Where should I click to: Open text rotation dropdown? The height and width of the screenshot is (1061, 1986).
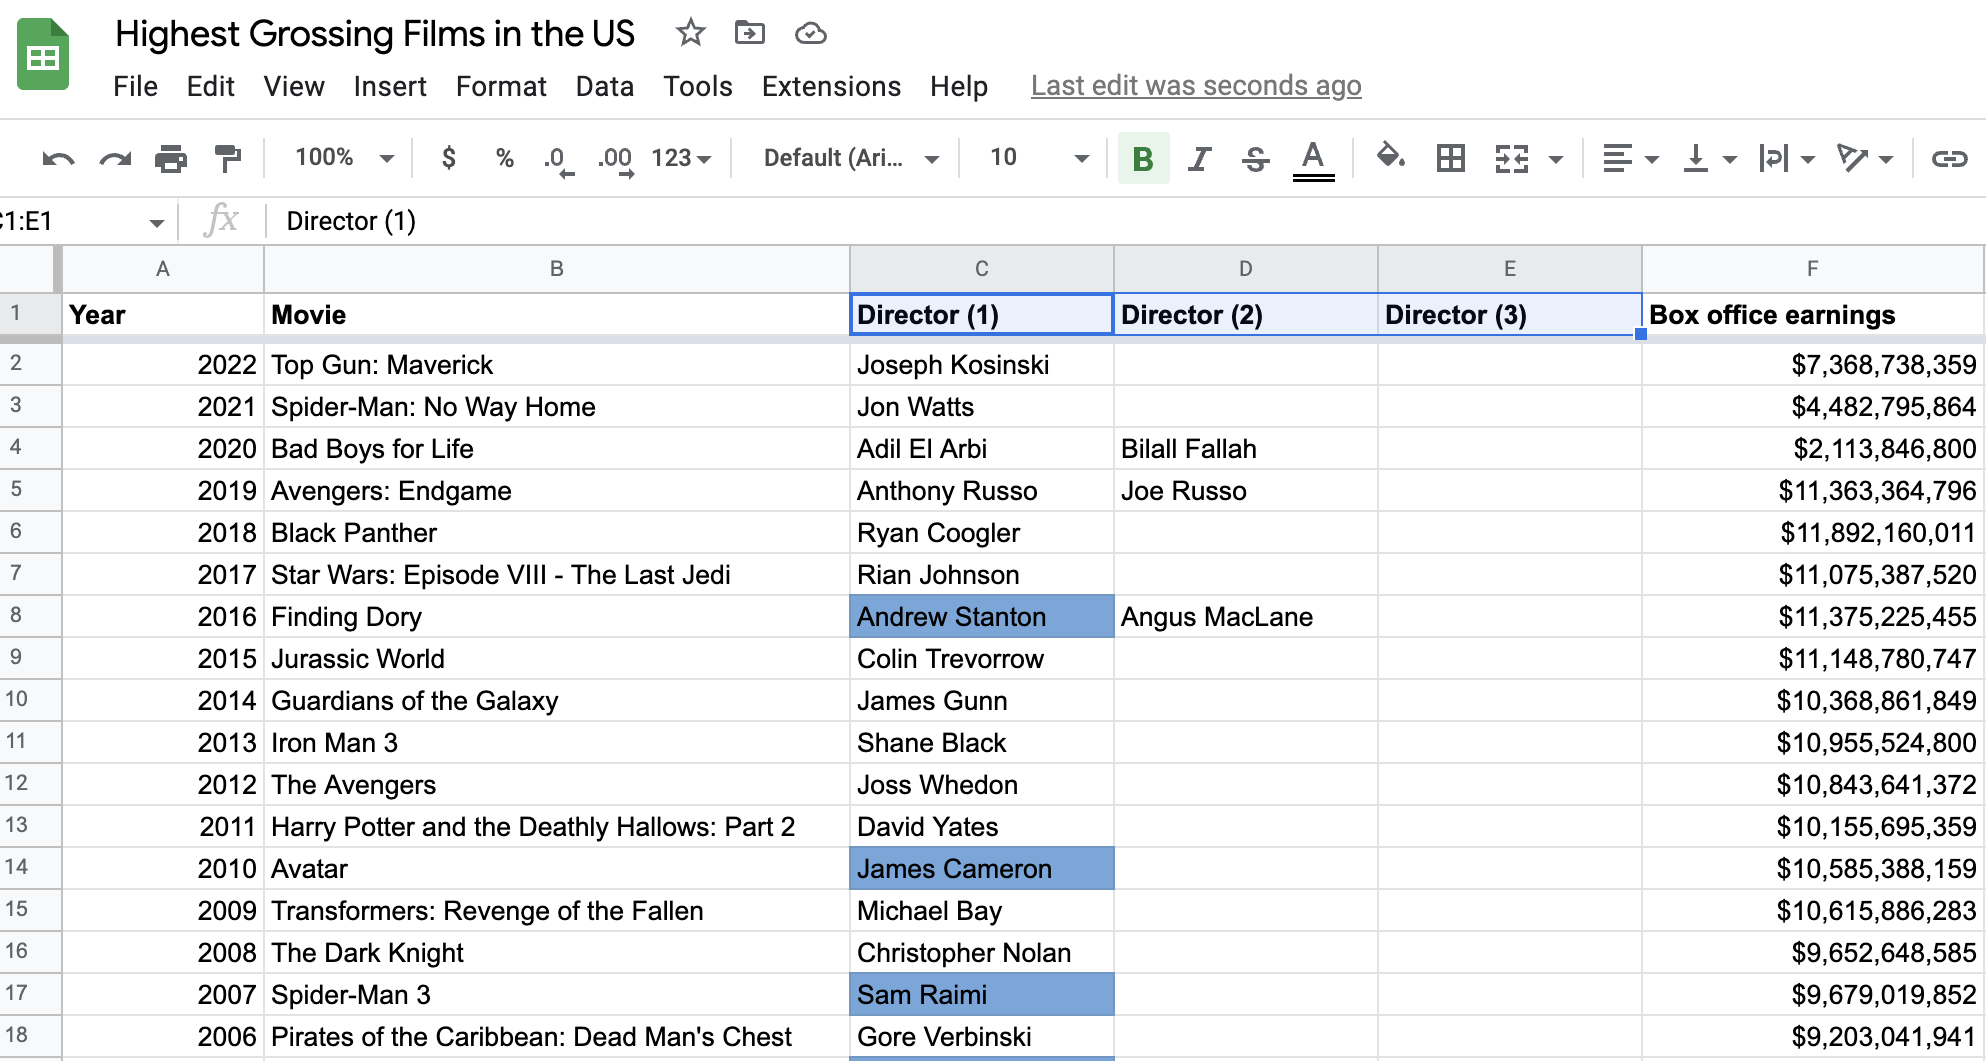1865,158
